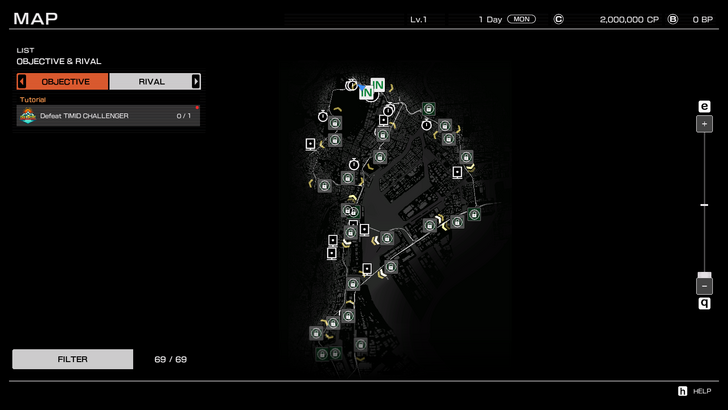Switch to the OBJECTIVE tab
Image resolution: width=728 pixels, height=410 pixels.
66,81
